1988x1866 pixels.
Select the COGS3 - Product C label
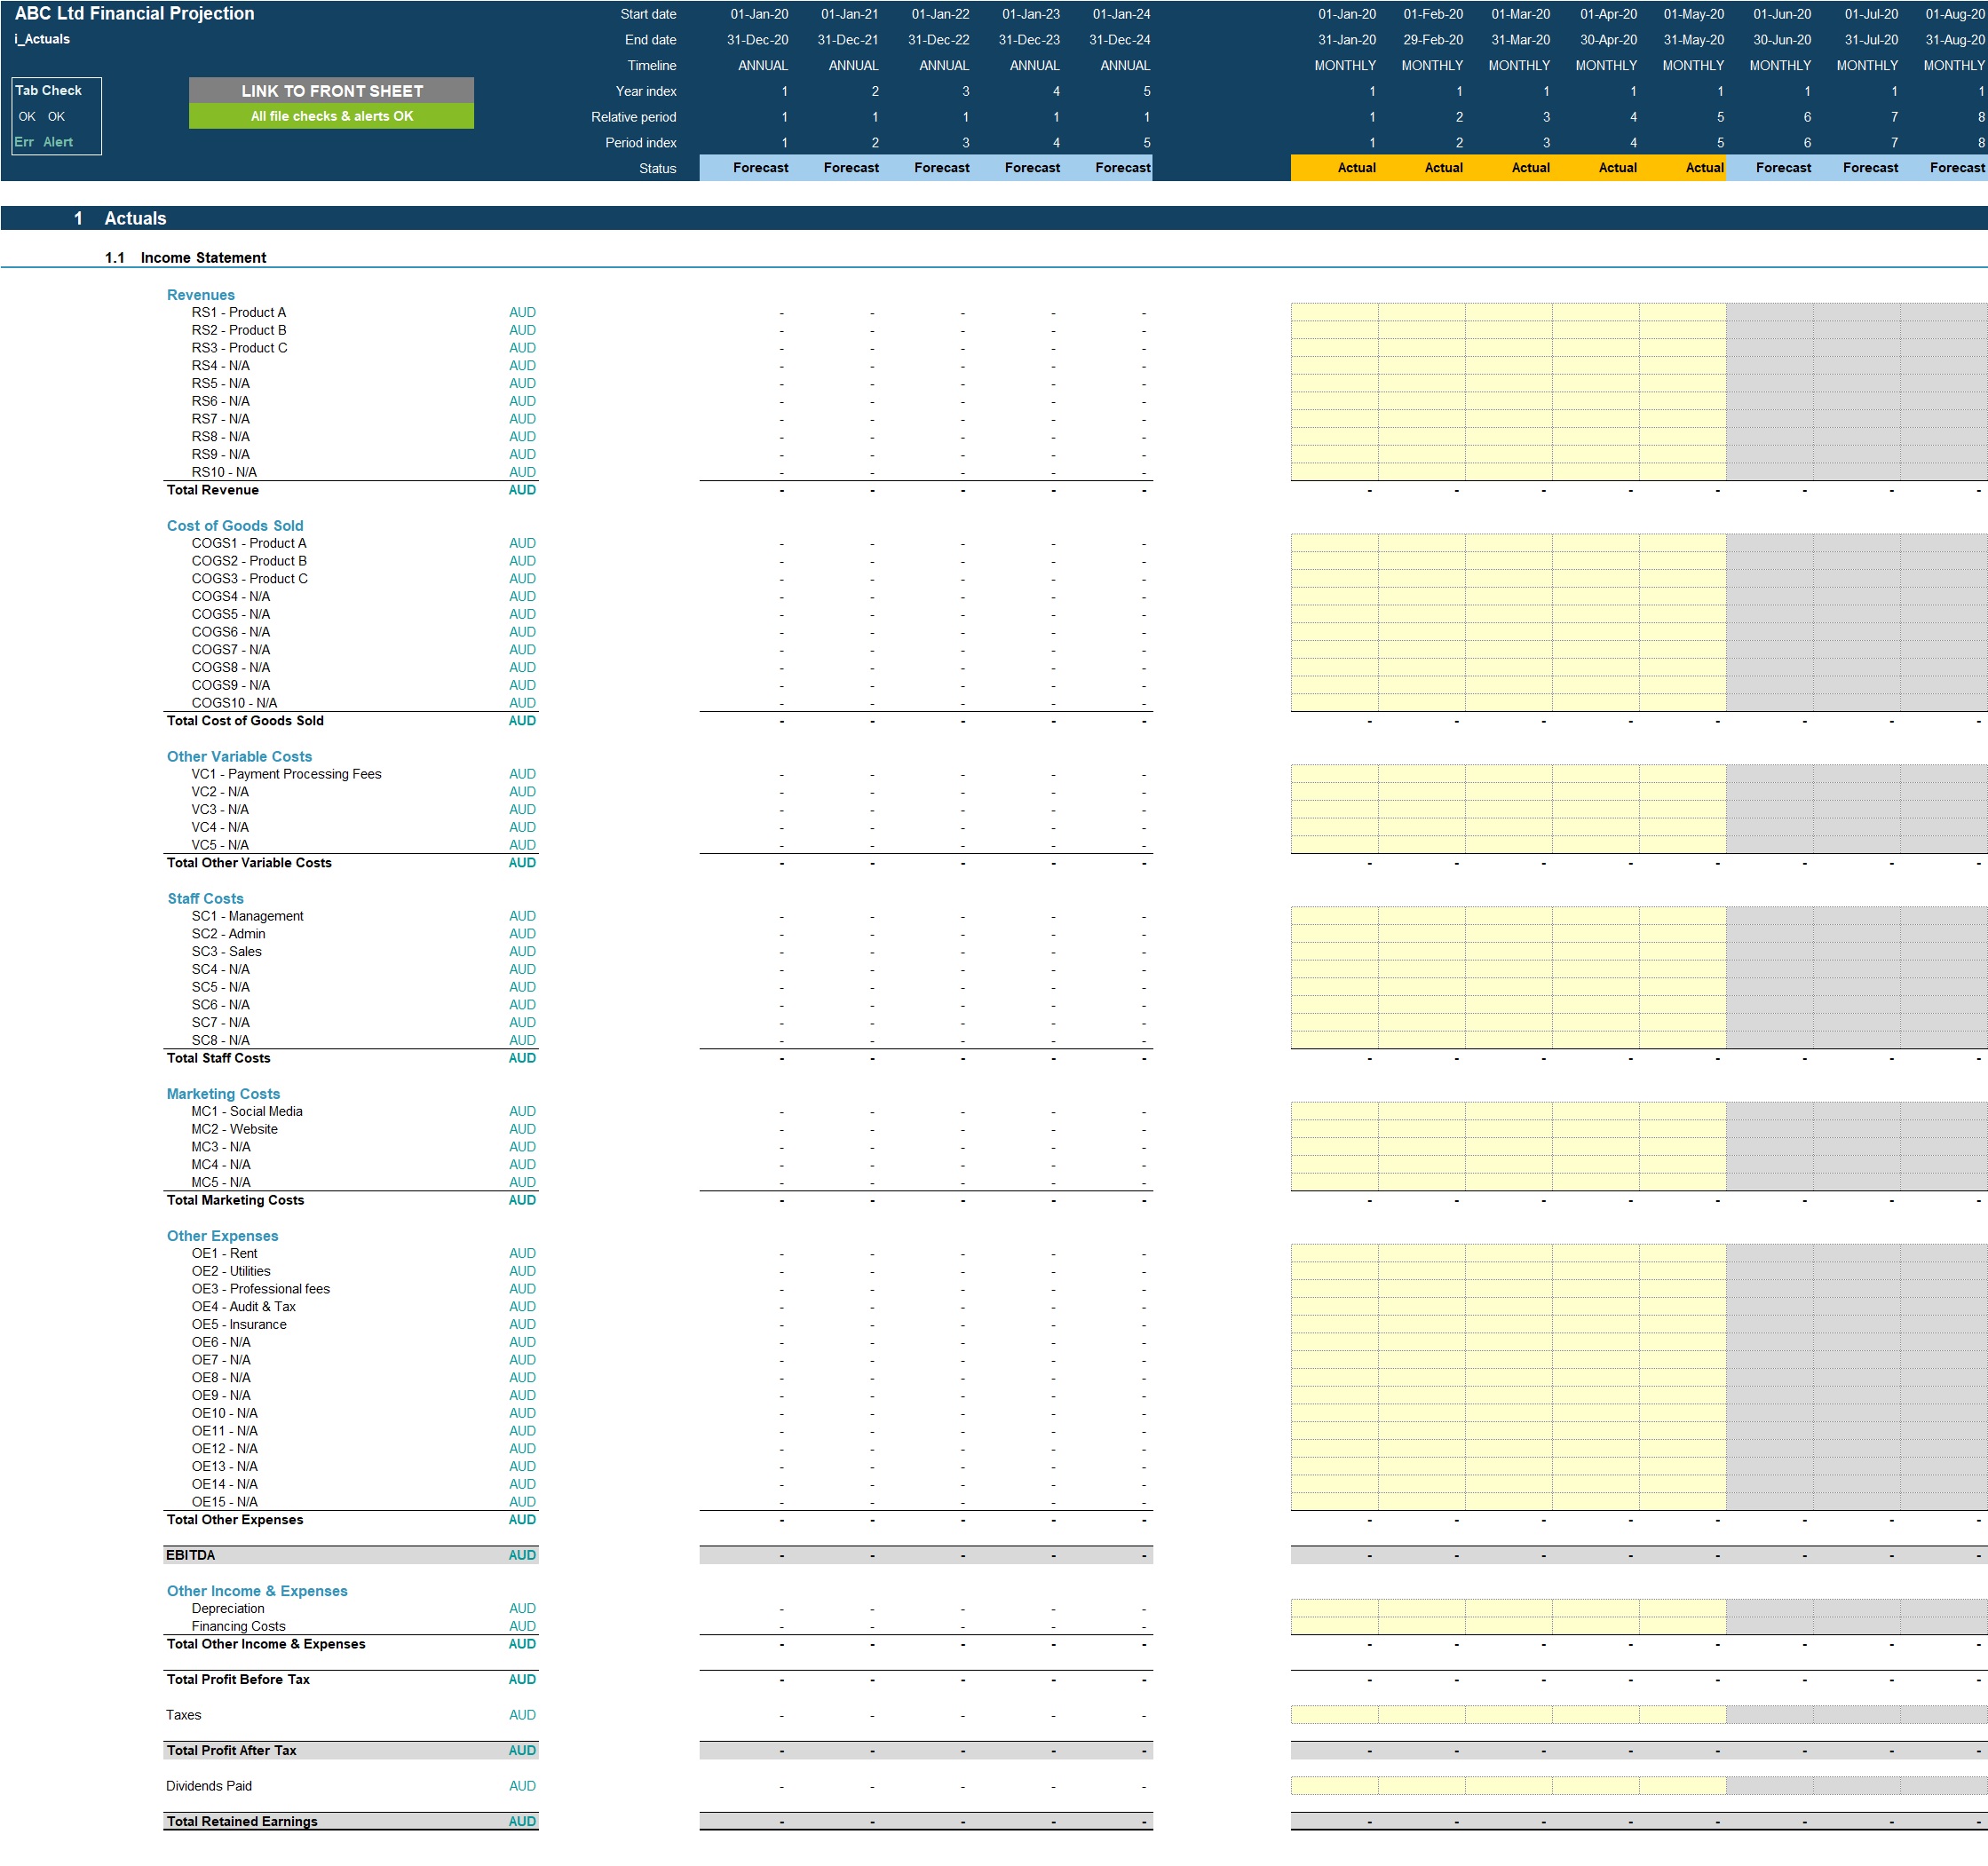(250, 579)
